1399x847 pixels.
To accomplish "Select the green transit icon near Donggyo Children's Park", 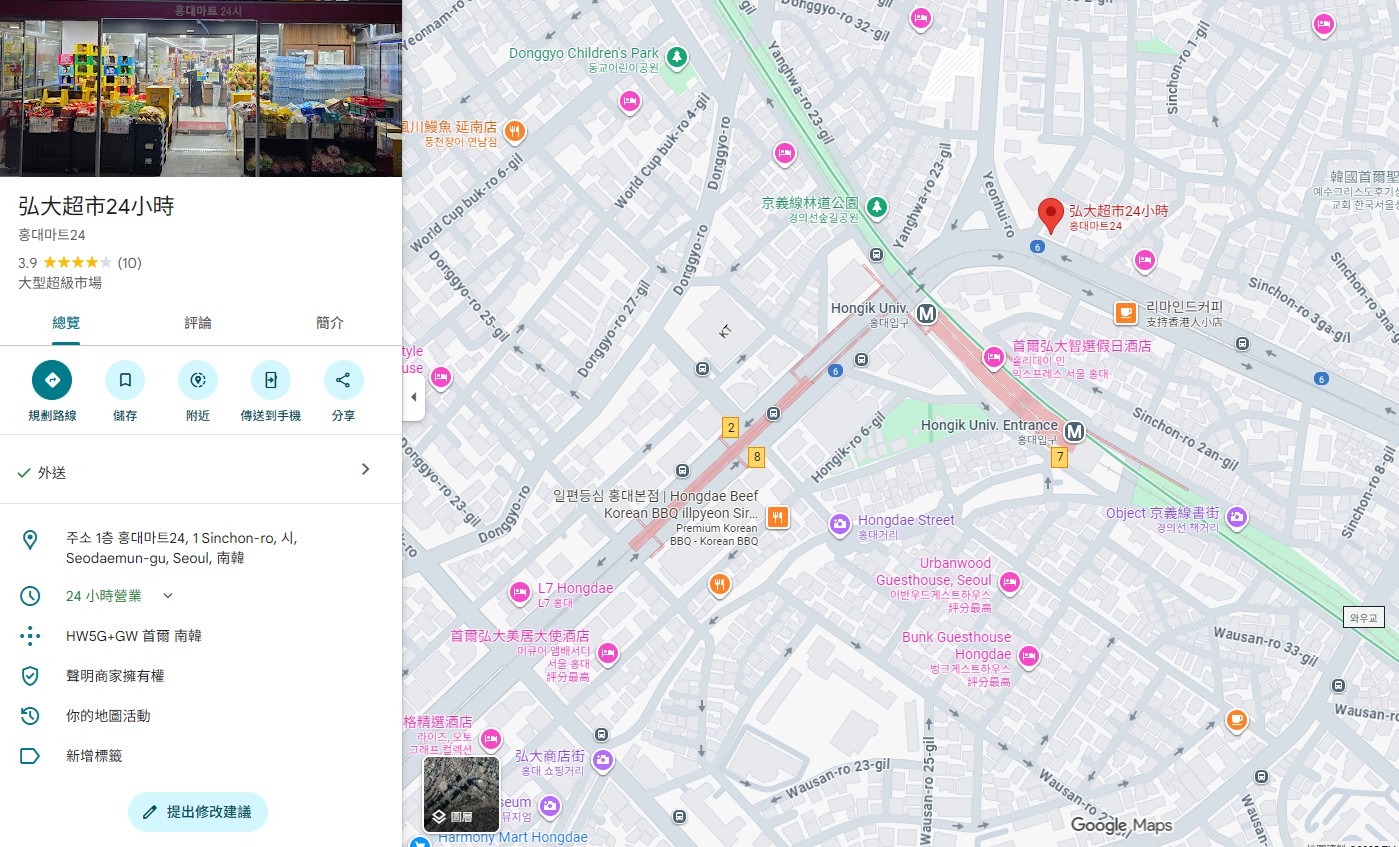I will coord(677,58).
